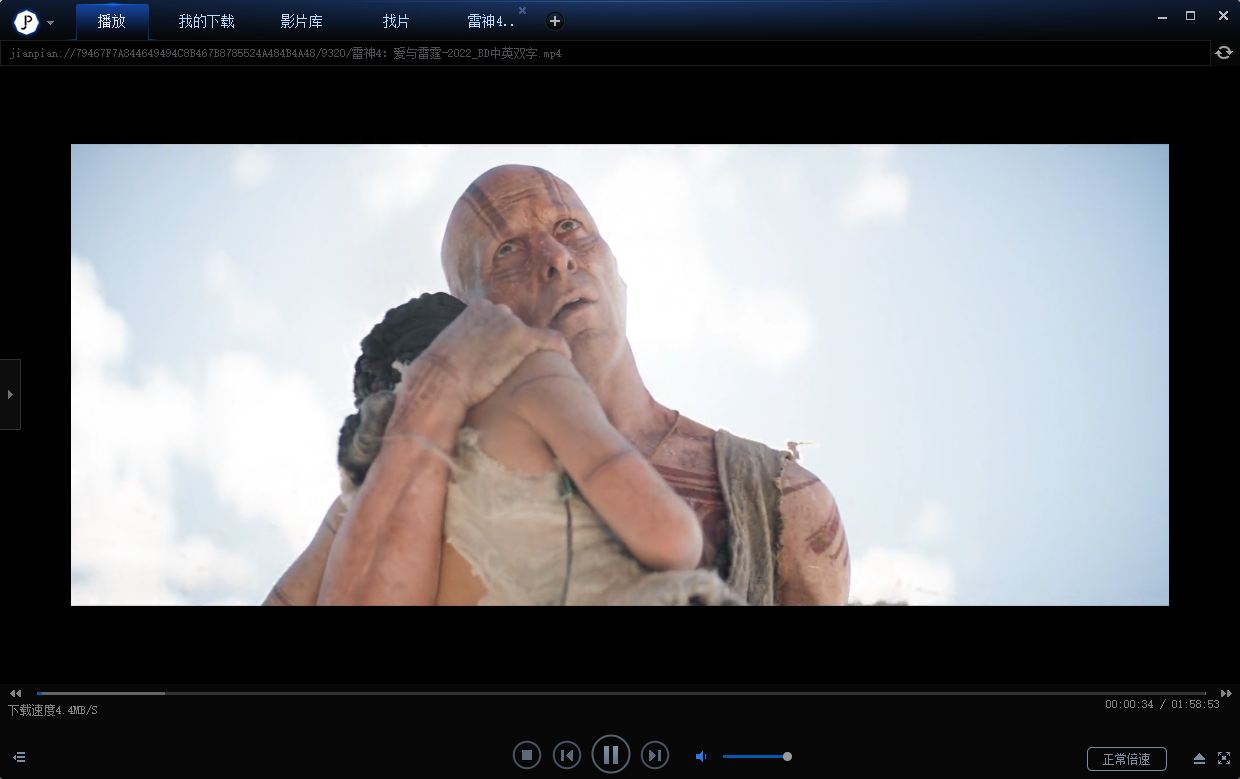
Task: Click the rewind double-arrow icon
Action: tap(16, 693)
